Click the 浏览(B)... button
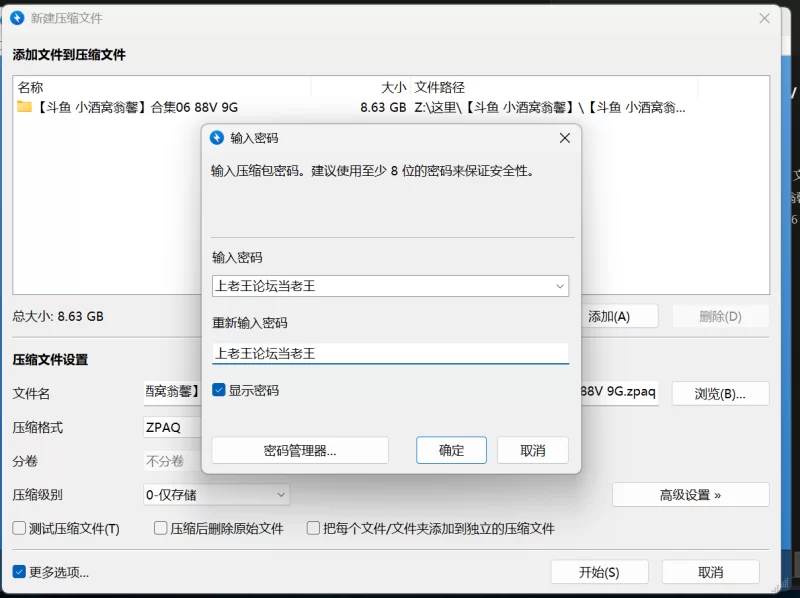The image size is (800, 598). [720, 393]
